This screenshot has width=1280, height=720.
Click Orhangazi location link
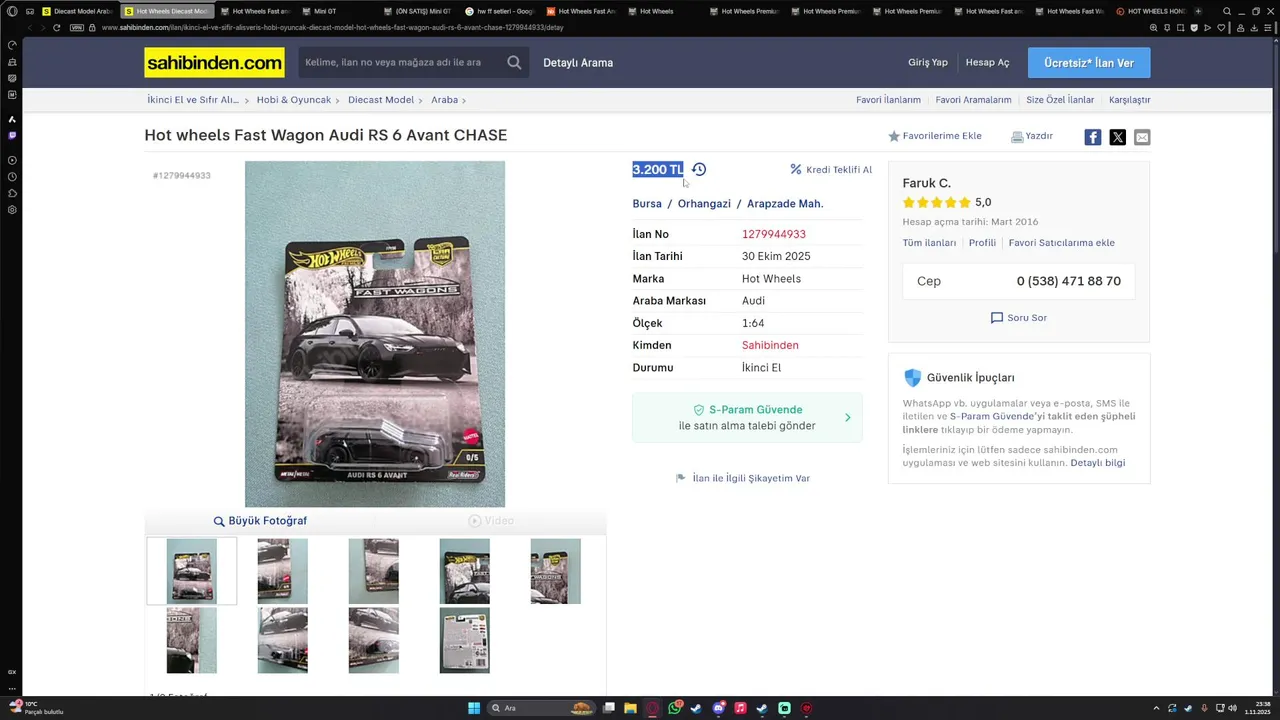click(x=704, y=203)
